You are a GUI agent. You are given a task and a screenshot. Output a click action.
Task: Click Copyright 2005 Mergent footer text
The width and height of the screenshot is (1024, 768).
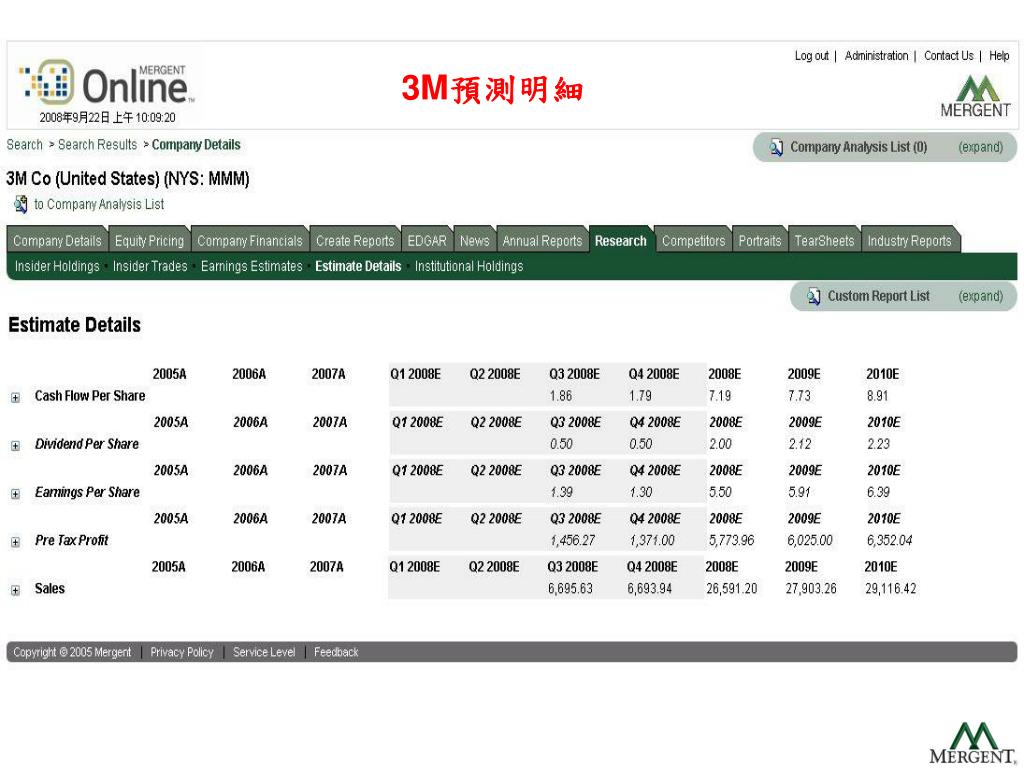72,652
